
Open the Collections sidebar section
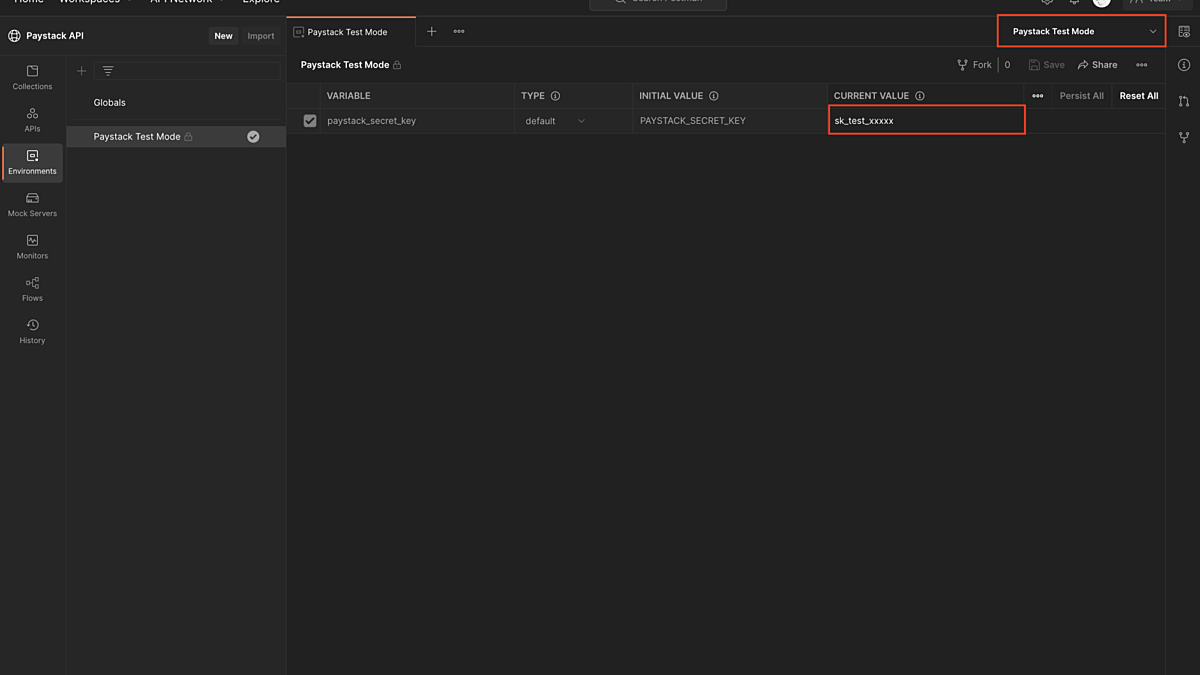pyautogui.click(x=32, y=78)
